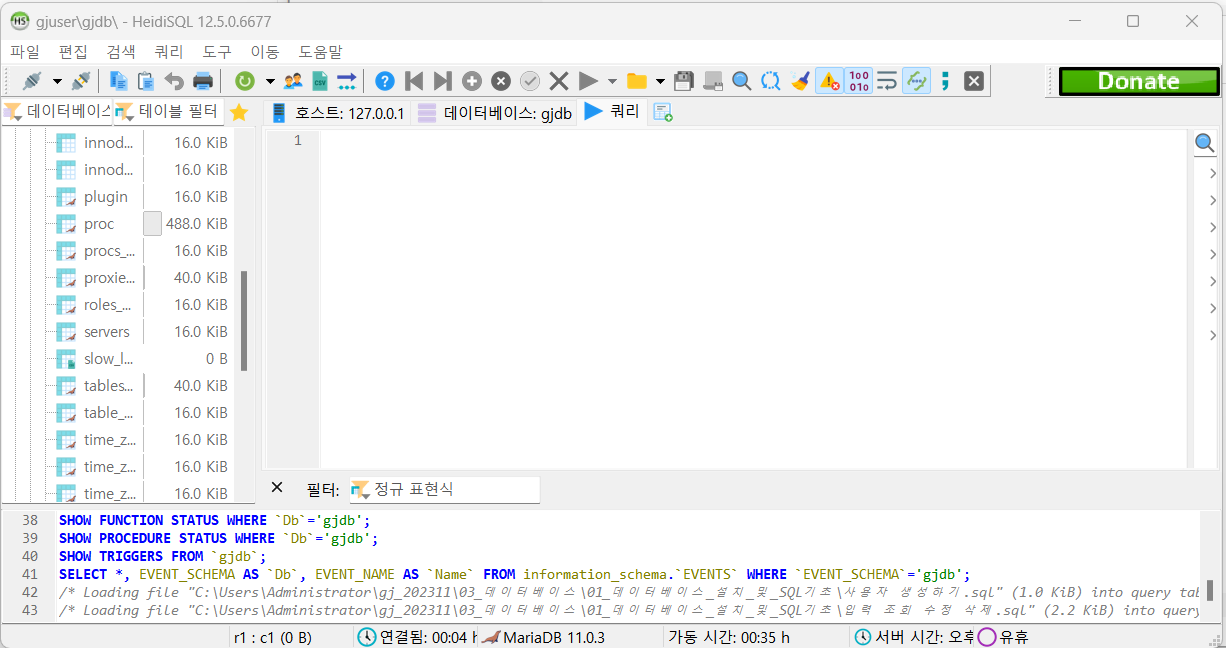Click the green Donate button
The width and height of the screenshot is (1226, 648).
tap(1139, 81)
